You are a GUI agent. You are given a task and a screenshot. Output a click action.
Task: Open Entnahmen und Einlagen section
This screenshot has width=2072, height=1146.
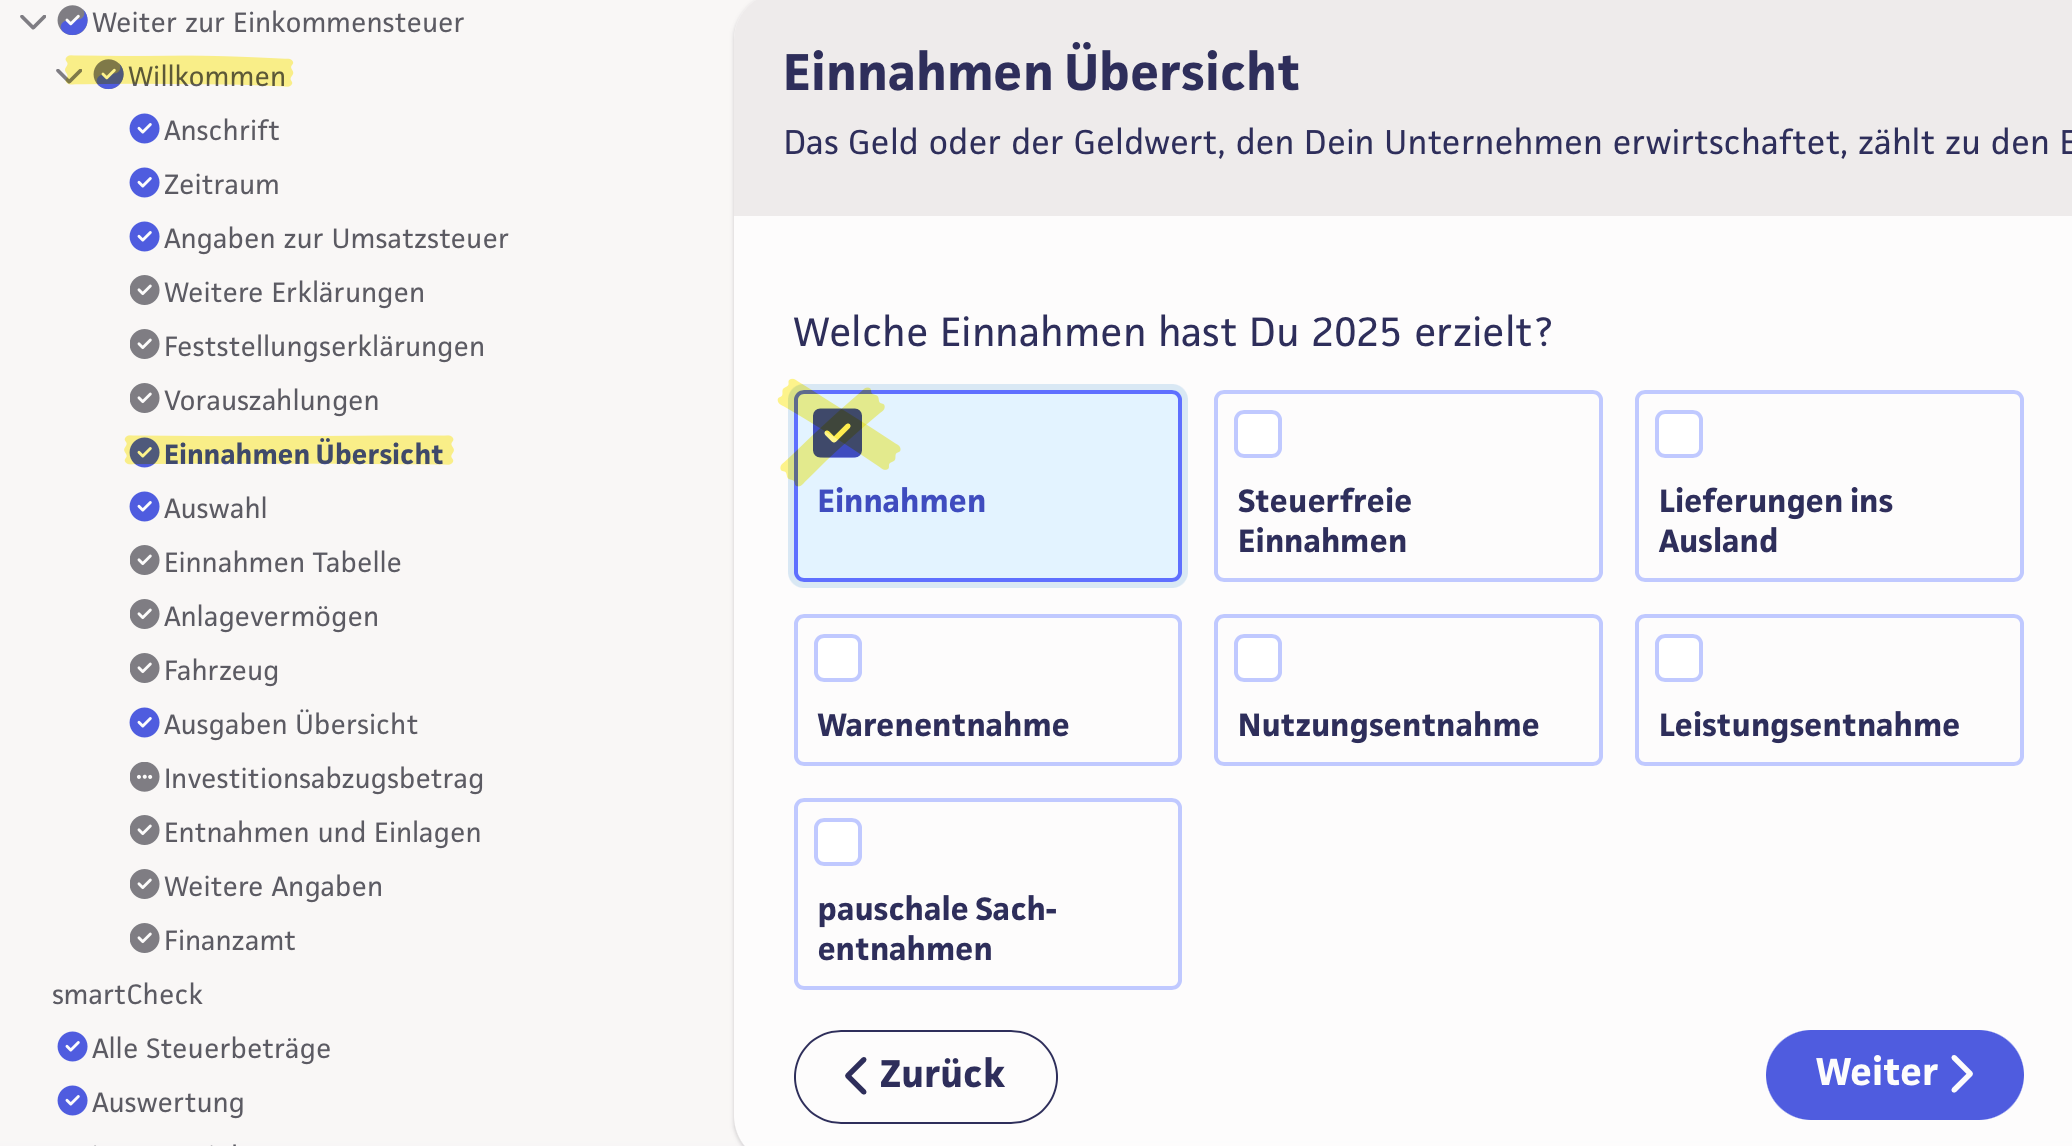coord(322,832)
